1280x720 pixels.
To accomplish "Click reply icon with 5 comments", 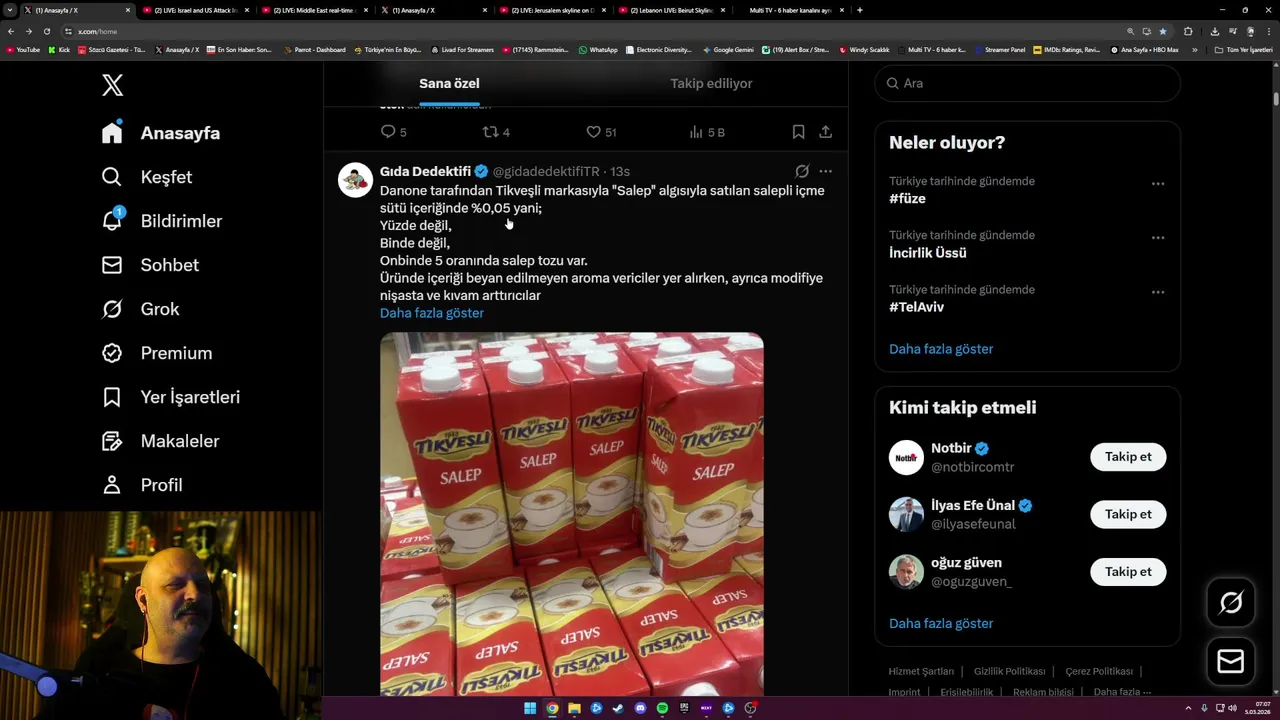I will (388, 132).
